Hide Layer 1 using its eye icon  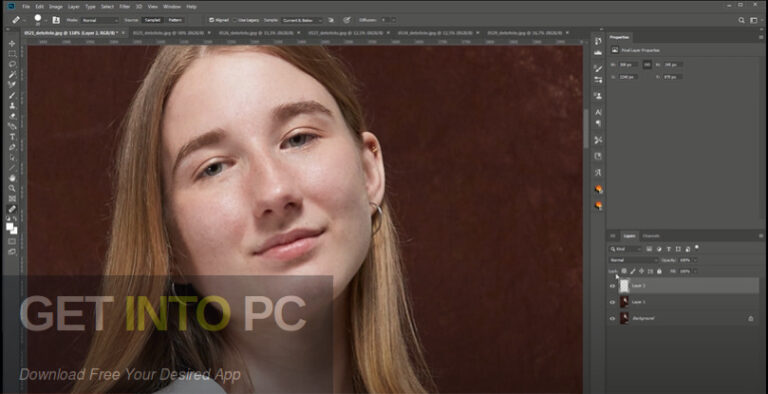[612, 302]
